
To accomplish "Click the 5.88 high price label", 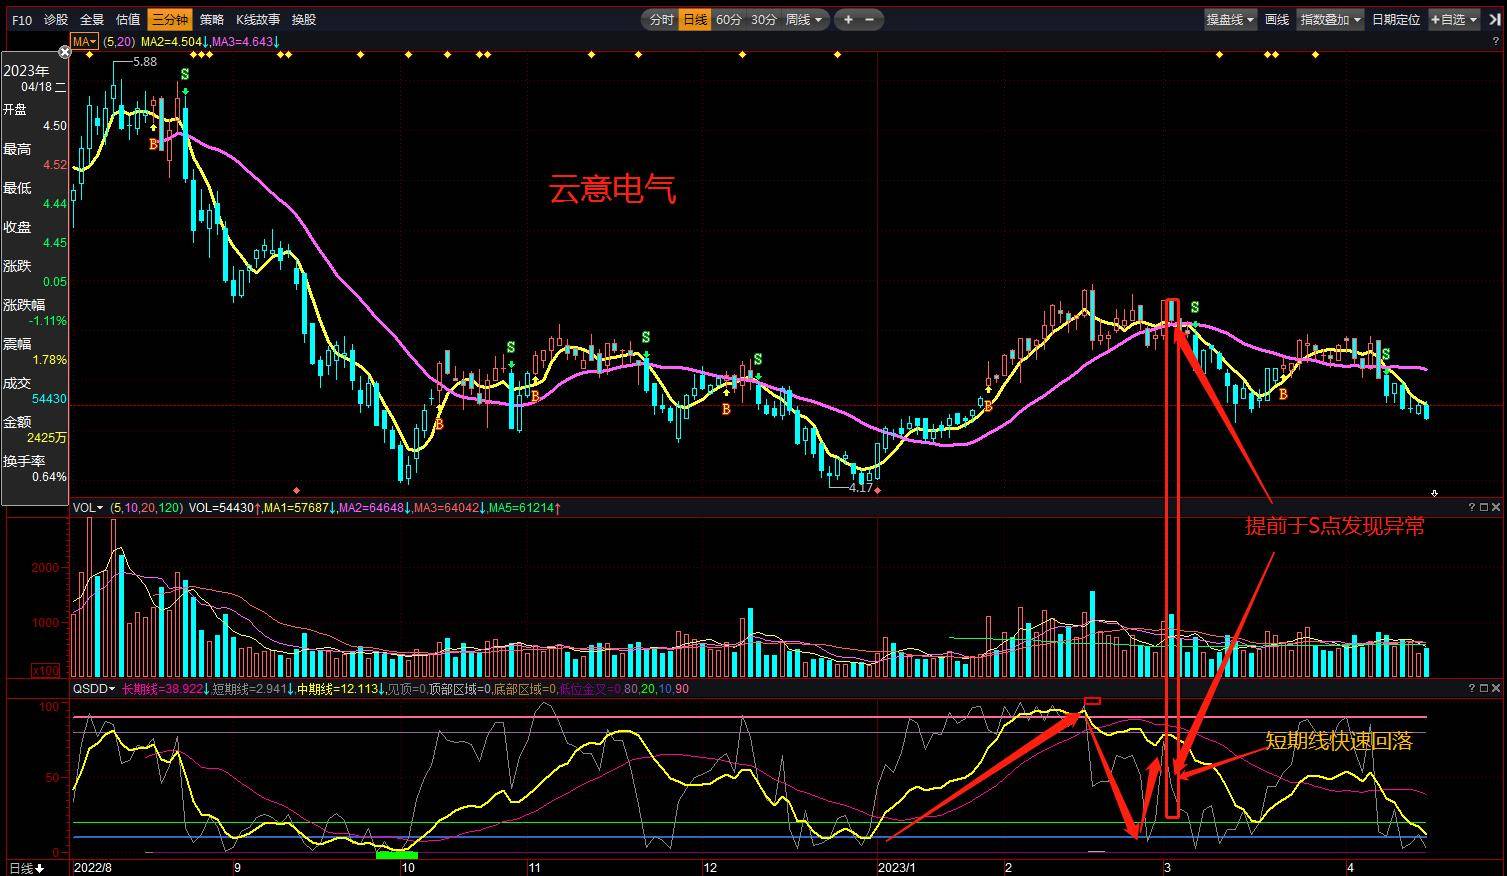I will (145, 62).
